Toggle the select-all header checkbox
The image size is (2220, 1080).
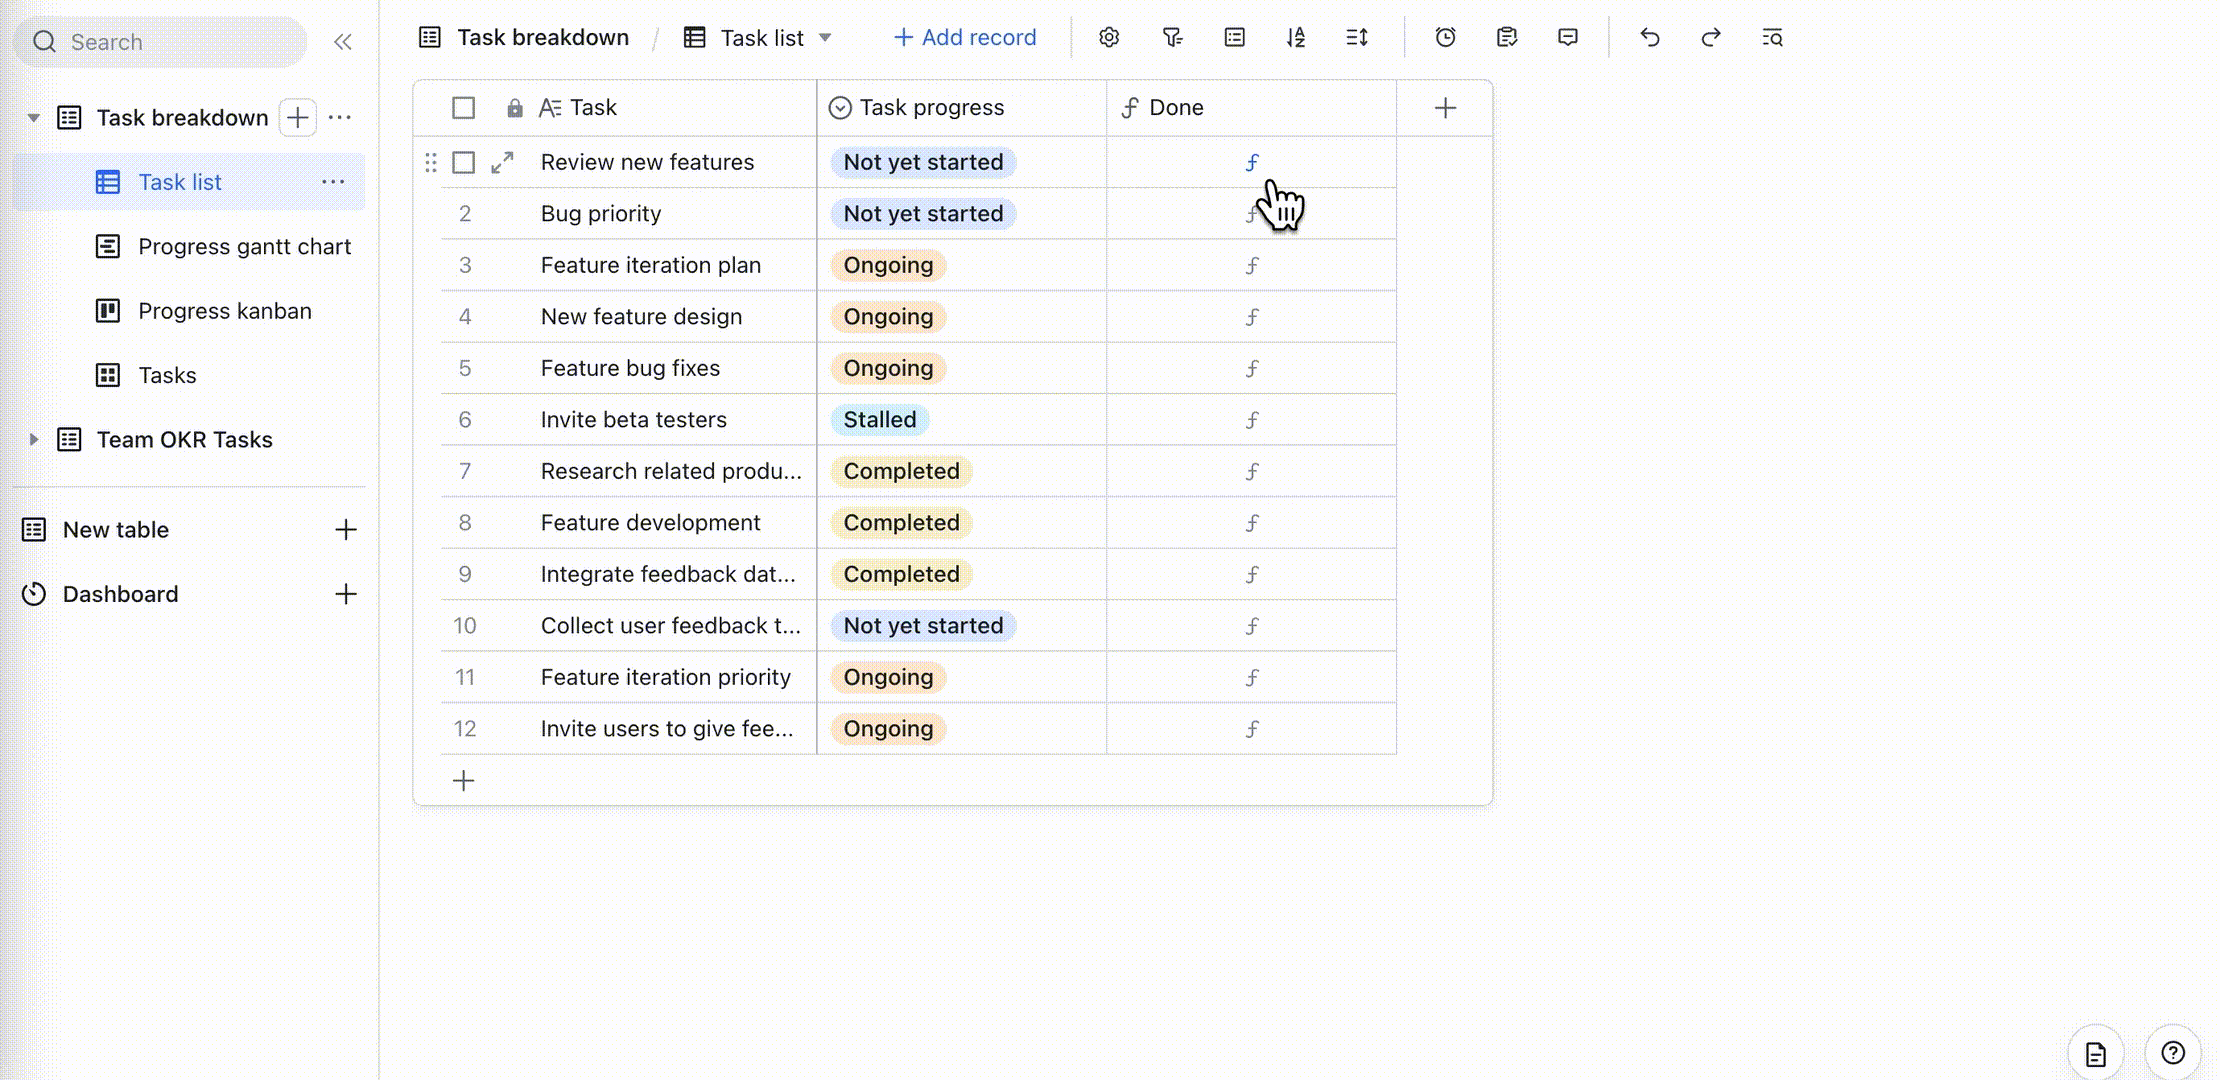pyautogui.click(x=463, y=108)
